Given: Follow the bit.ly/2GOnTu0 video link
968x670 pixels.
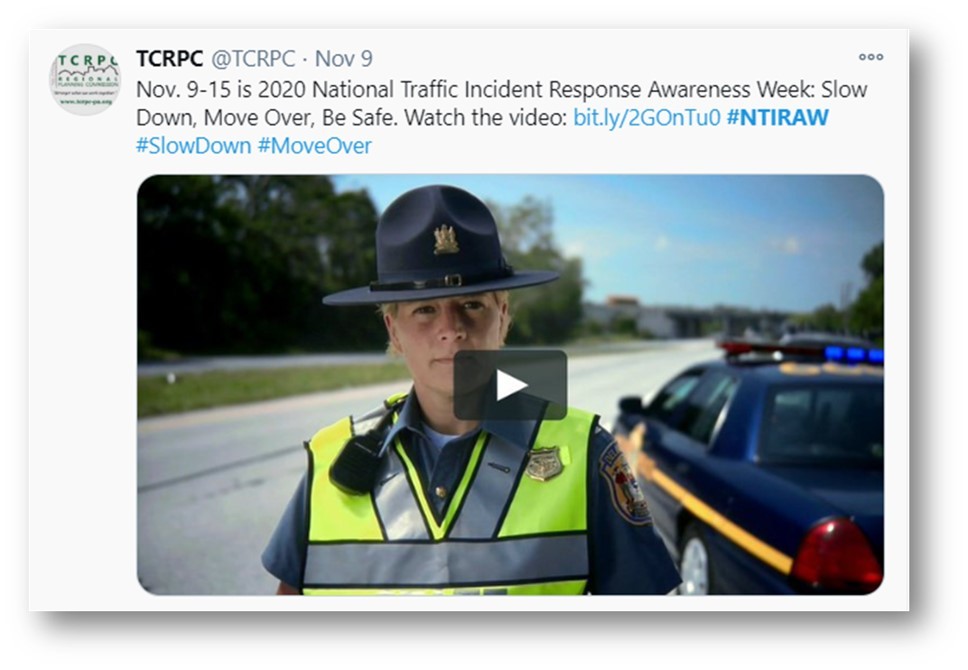Looking at the screenshot, I should click(646, 117).
